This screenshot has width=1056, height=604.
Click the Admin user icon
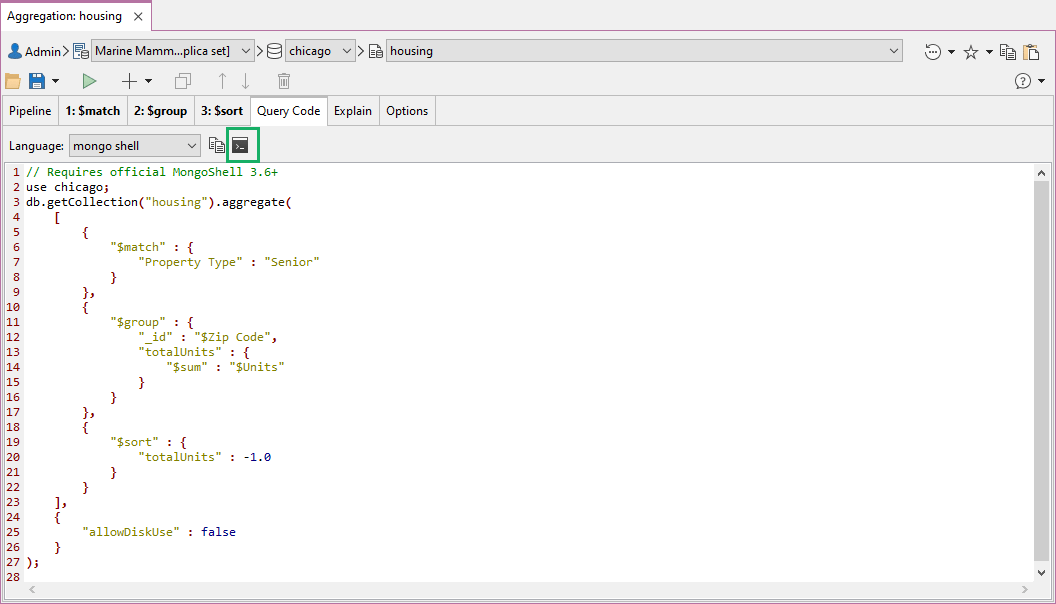[x=15, y=51]
